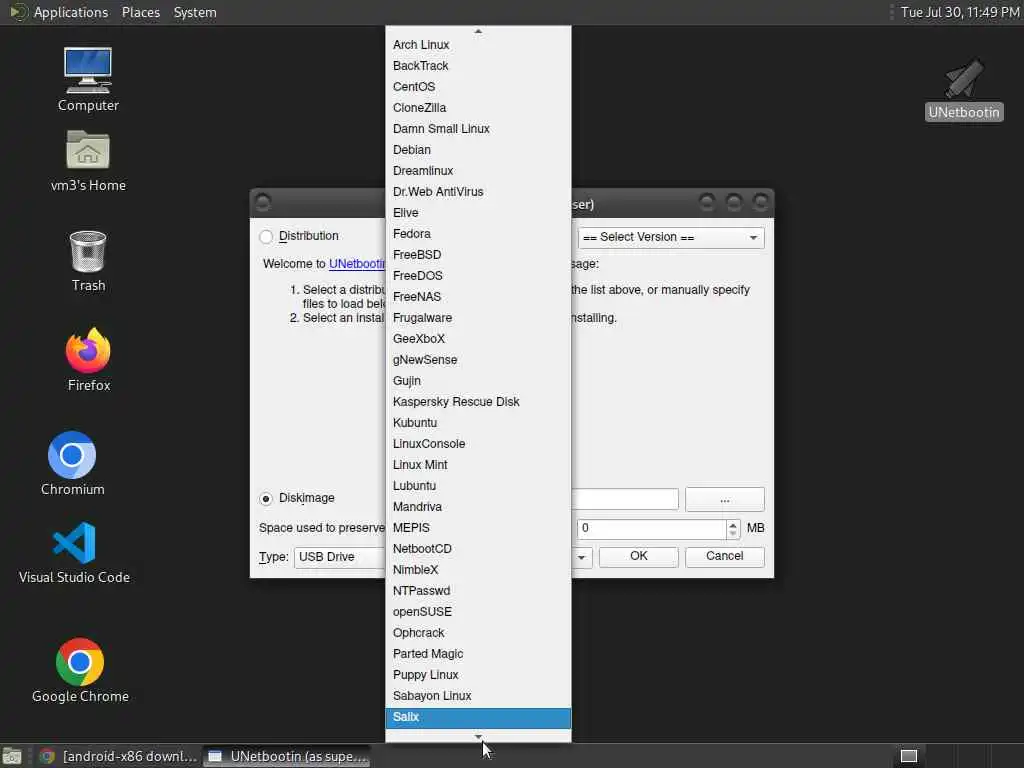Click OK in the UNetbootin dialog
This screenshot has width=1024, height=768.
(639, 556)
